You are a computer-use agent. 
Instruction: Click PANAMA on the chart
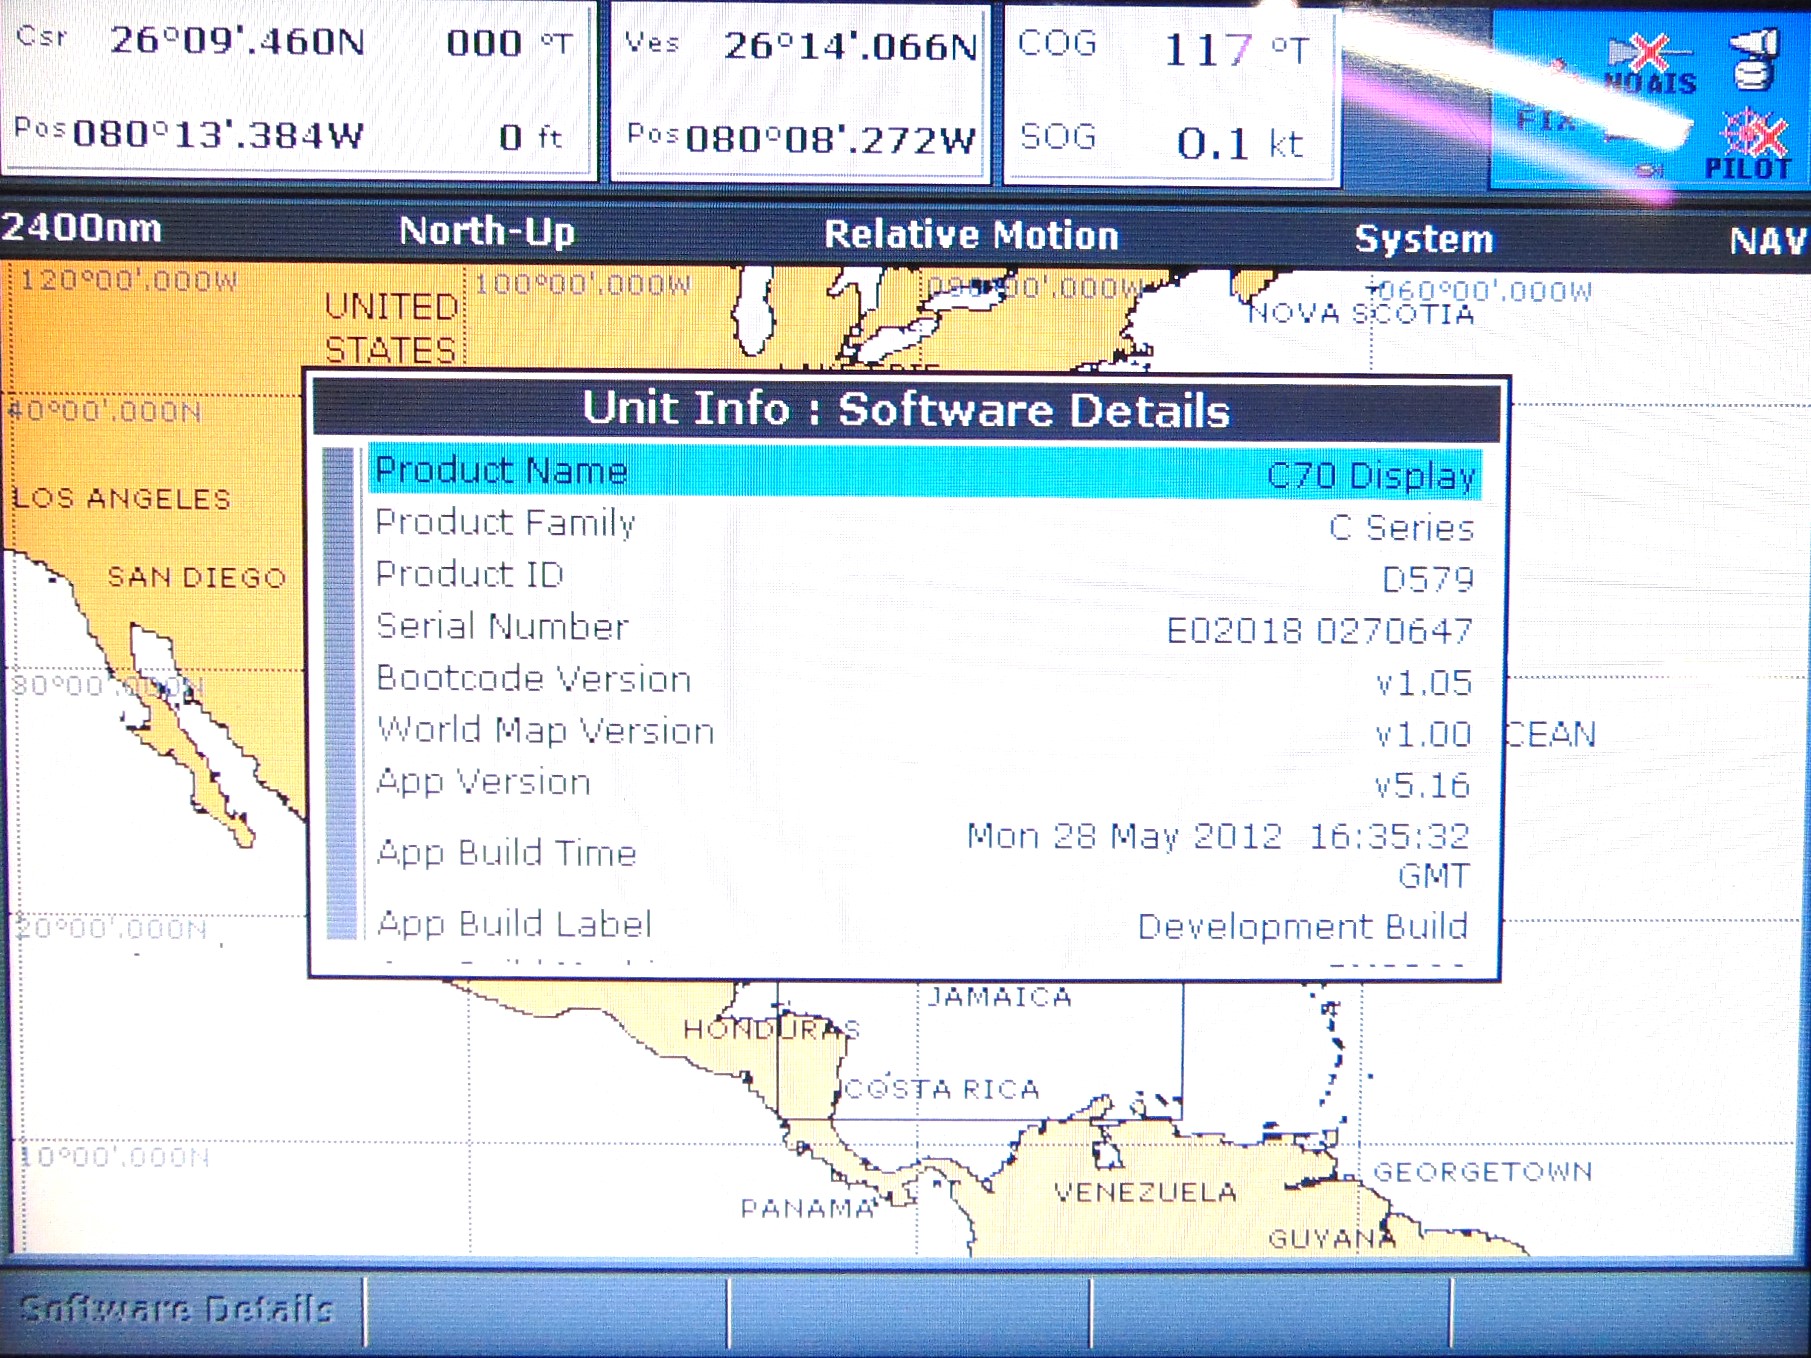pyautogui.click(x=808, y=1208)
